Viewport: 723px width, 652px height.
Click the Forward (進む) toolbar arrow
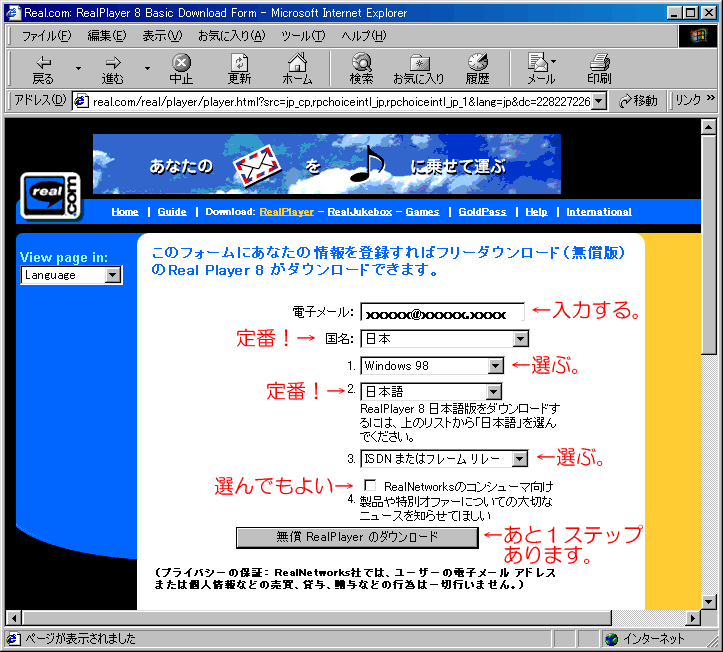113,69
